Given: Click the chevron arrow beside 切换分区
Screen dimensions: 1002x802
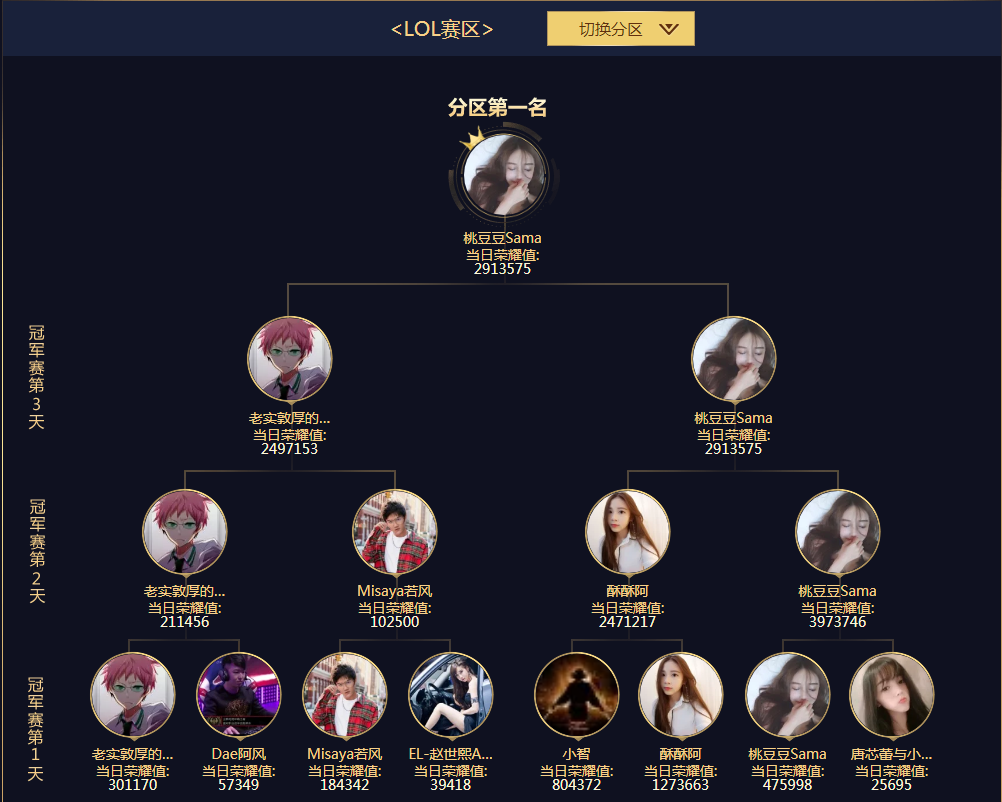Looking at the screenshot, I should pos(668,29).
